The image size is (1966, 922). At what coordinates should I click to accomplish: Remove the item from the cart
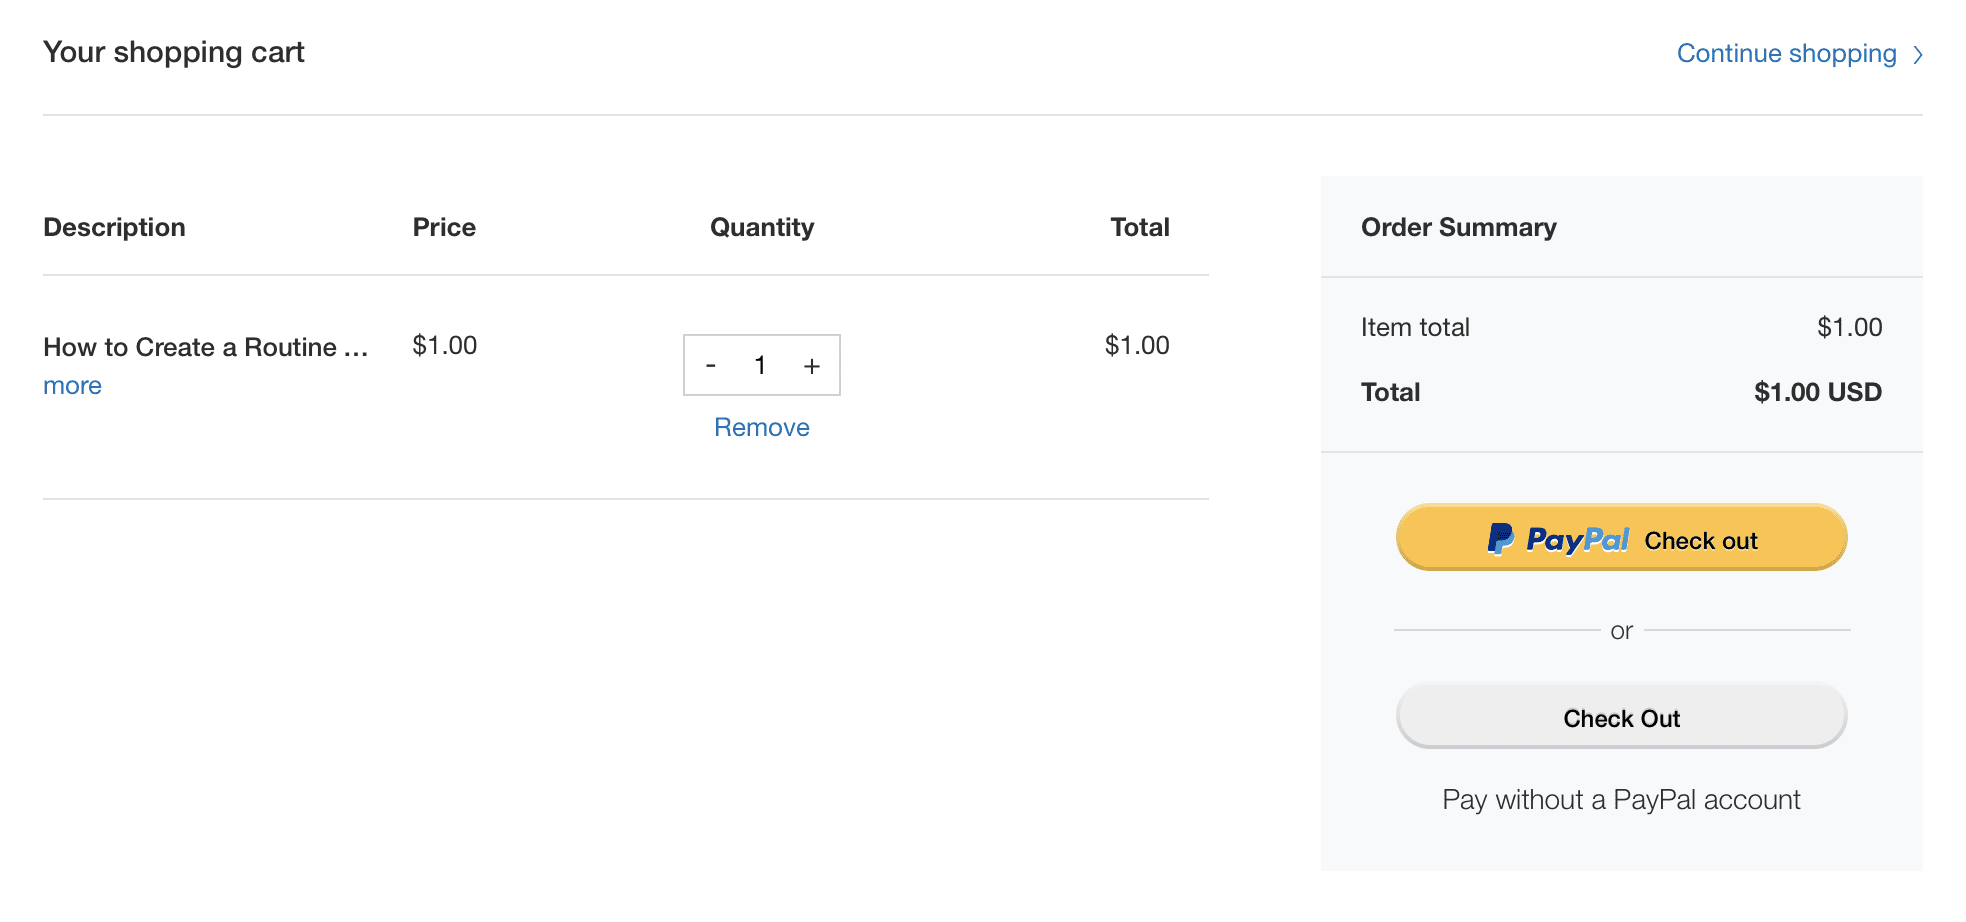pyautogui.click(x=761, y=427)
